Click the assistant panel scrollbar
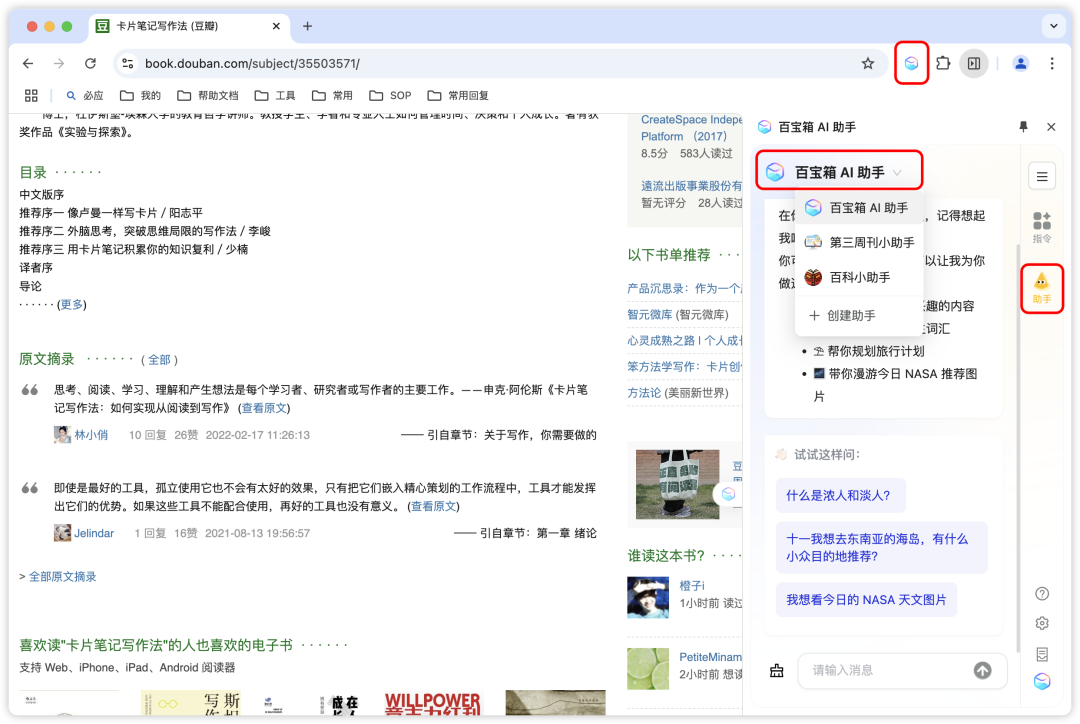This screenshot has width=1080, height=724. pyautogui.click(x=1018, y=448)
